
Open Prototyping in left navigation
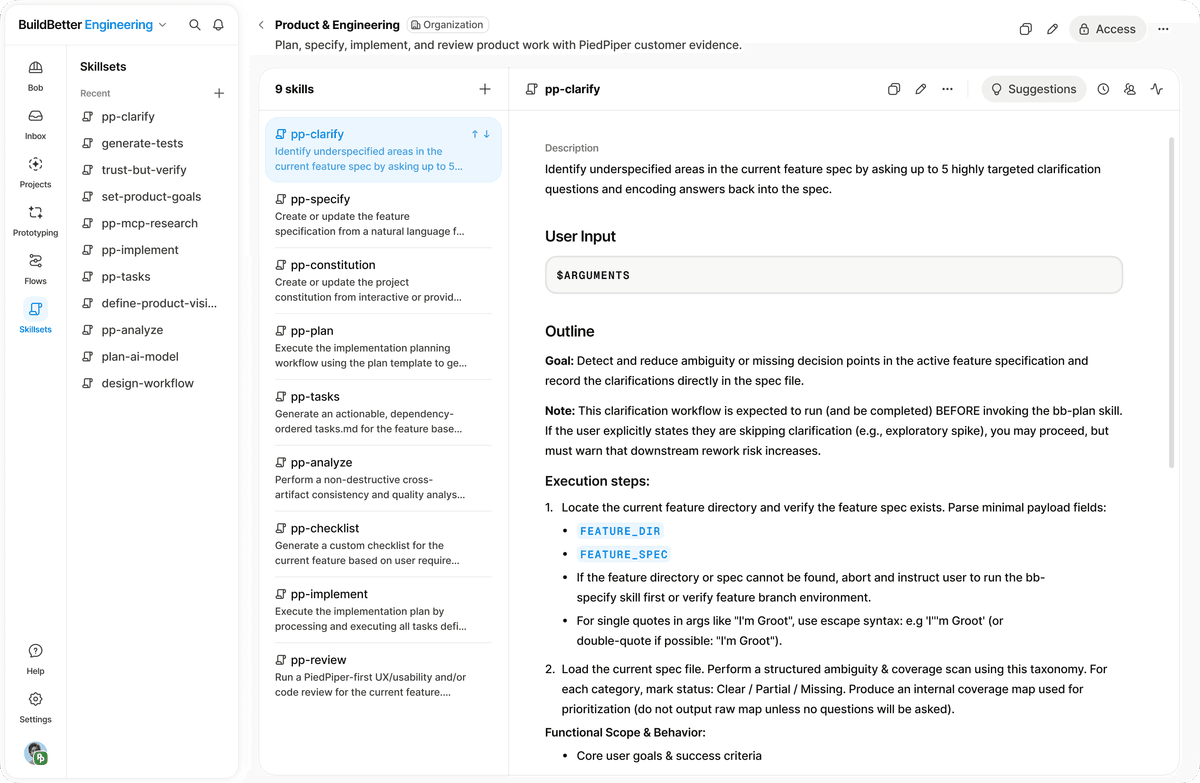point(35,220)
